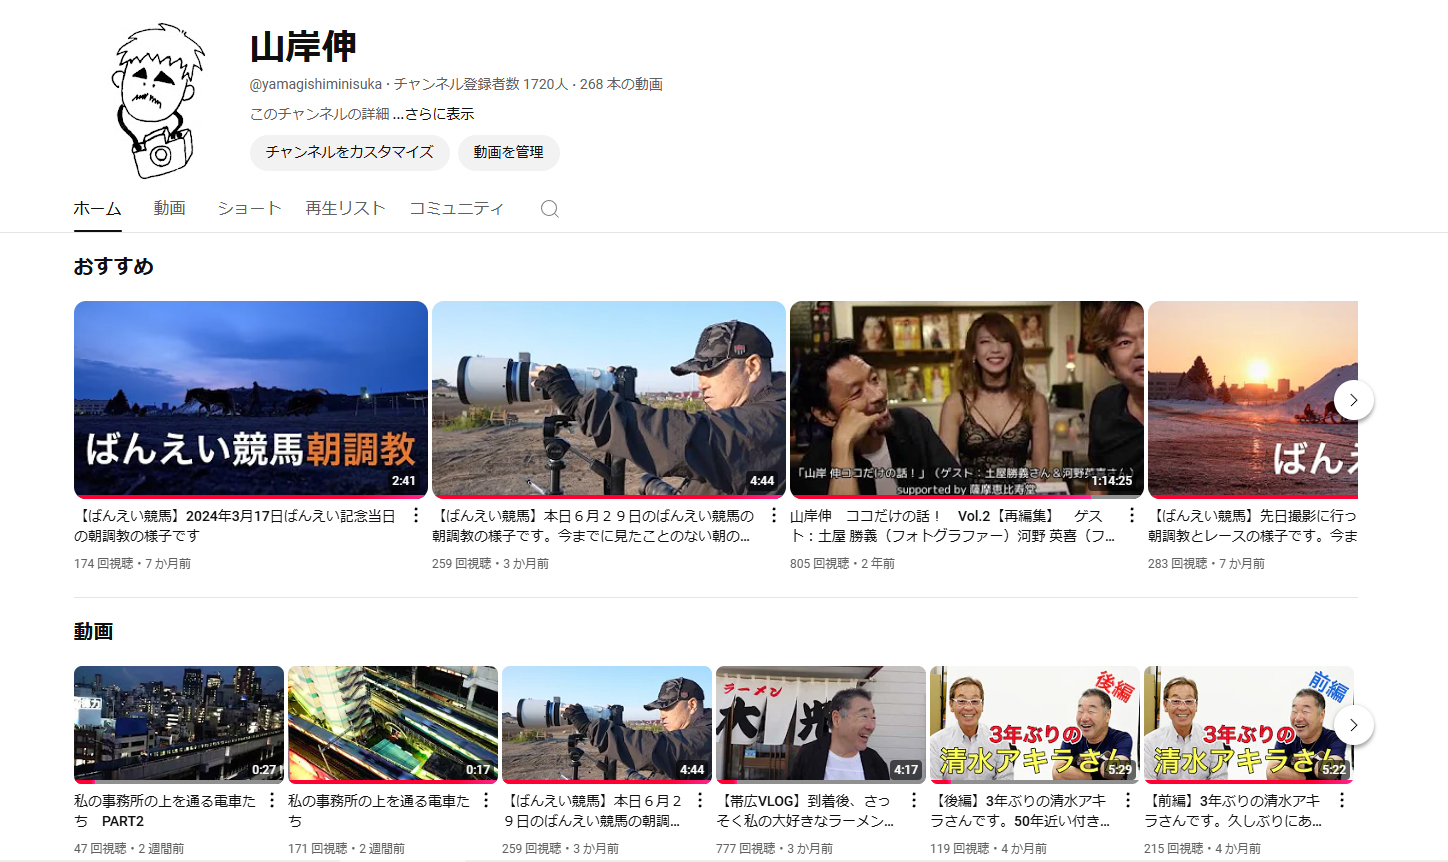This screenshot has width=1448, height=862.
Task: Open the コミュニティ tab
Action: [456, 208]
